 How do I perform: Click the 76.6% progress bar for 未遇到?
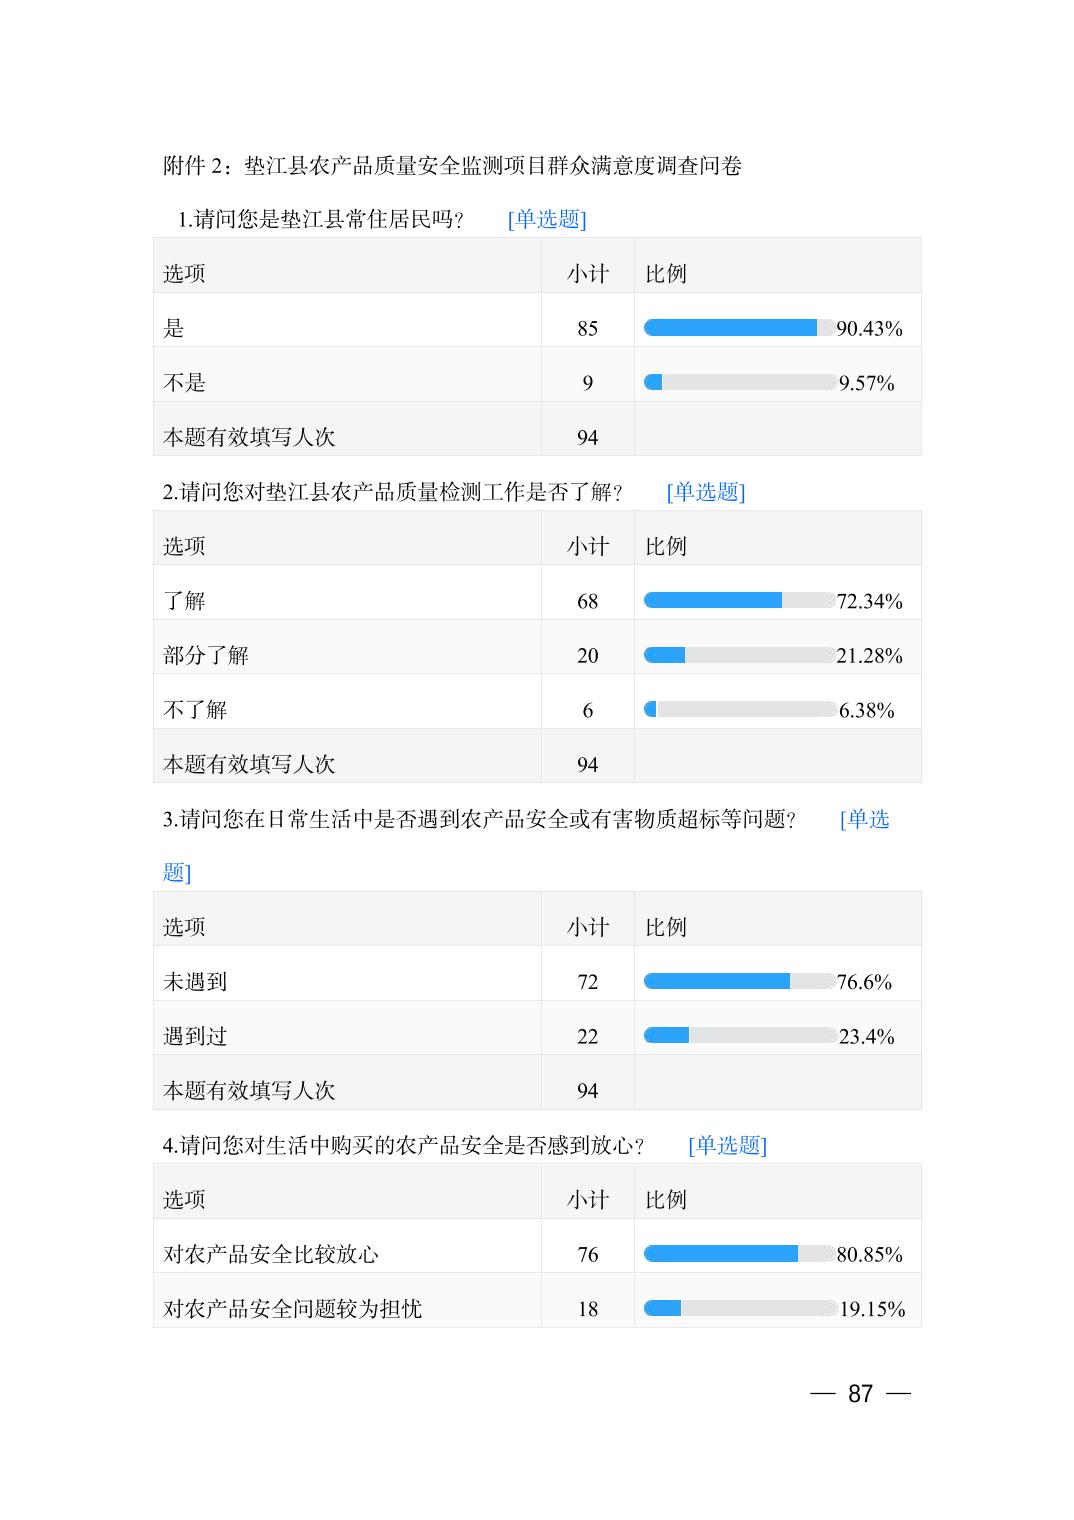point(739,981)
